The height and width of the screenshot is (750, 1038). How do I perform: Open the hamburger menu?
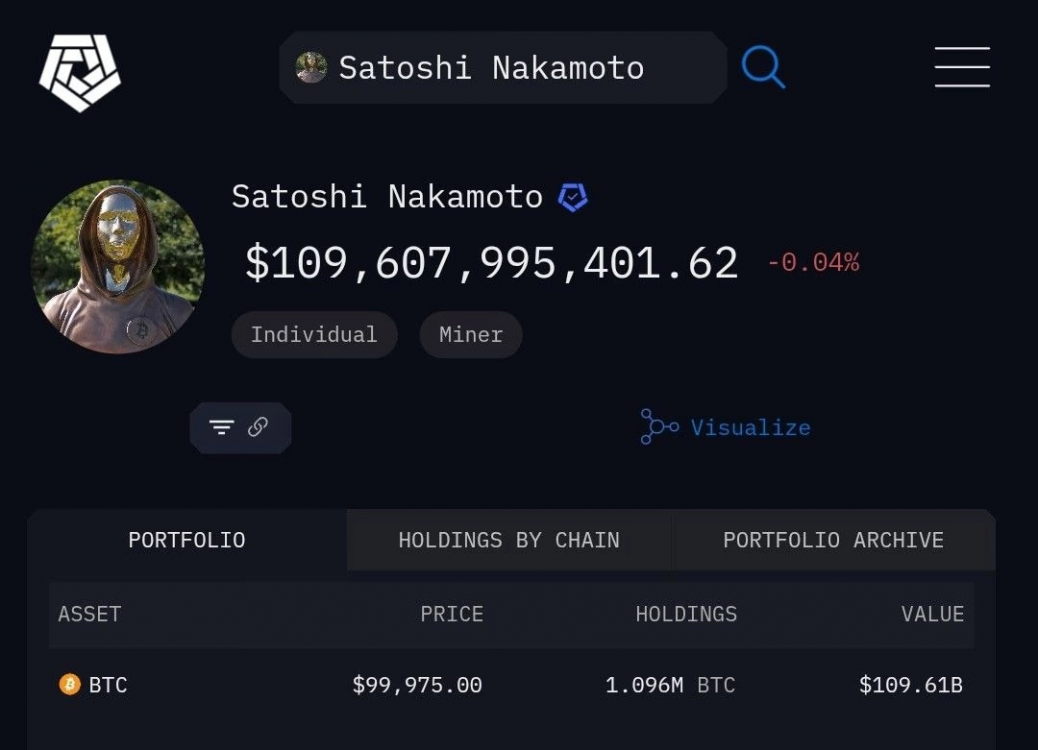[962, 67]
